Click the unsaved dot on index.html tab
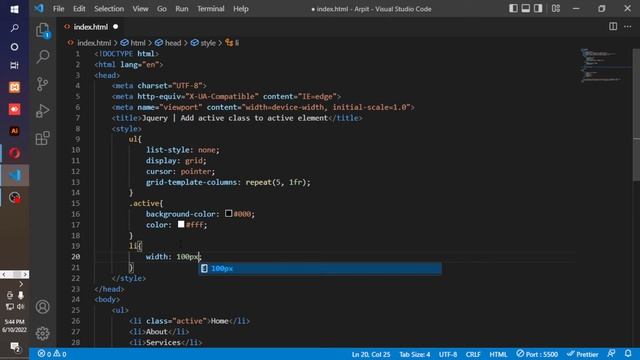 pos(116,27)
